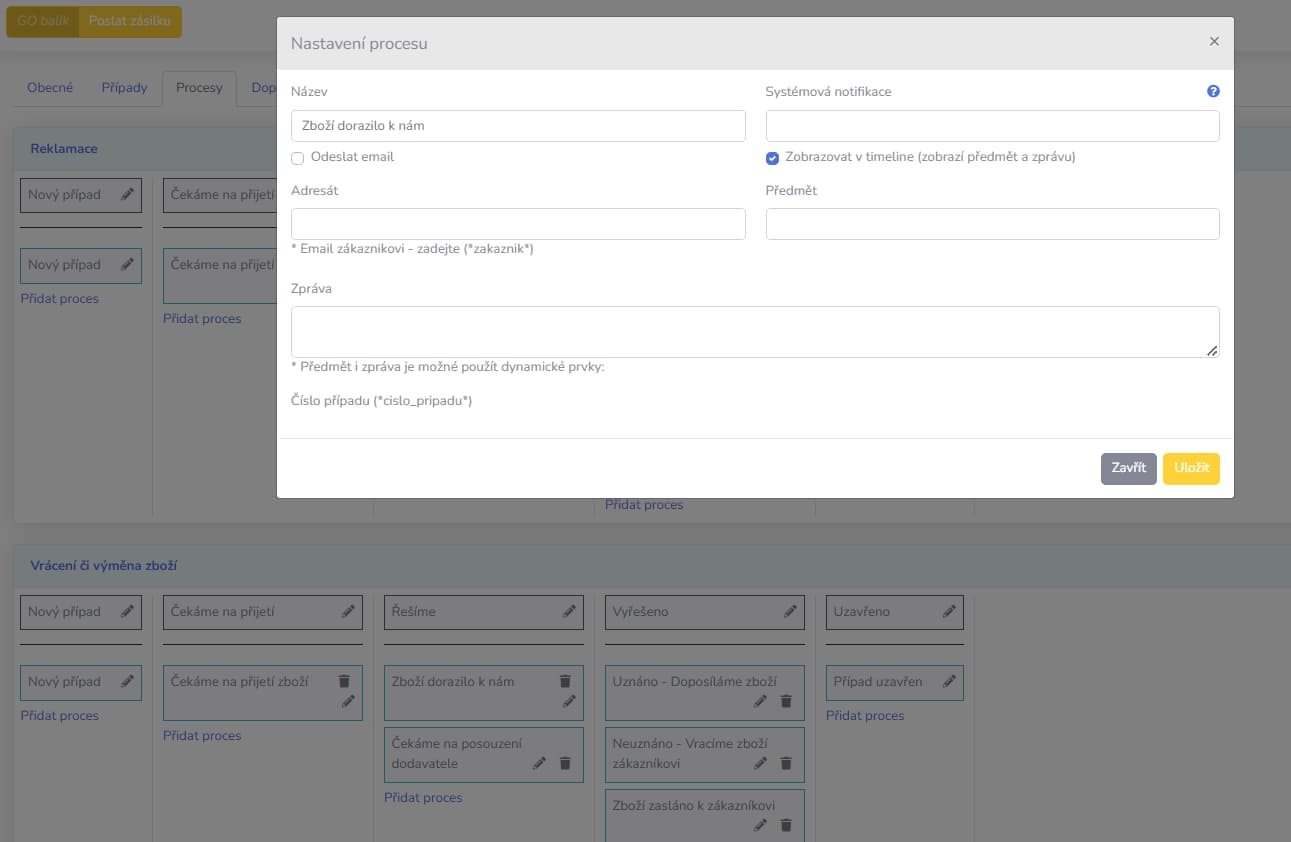Click the Reklamace section heading
Viewport: 1291px width, 842px height.
[x=64, y=148]
